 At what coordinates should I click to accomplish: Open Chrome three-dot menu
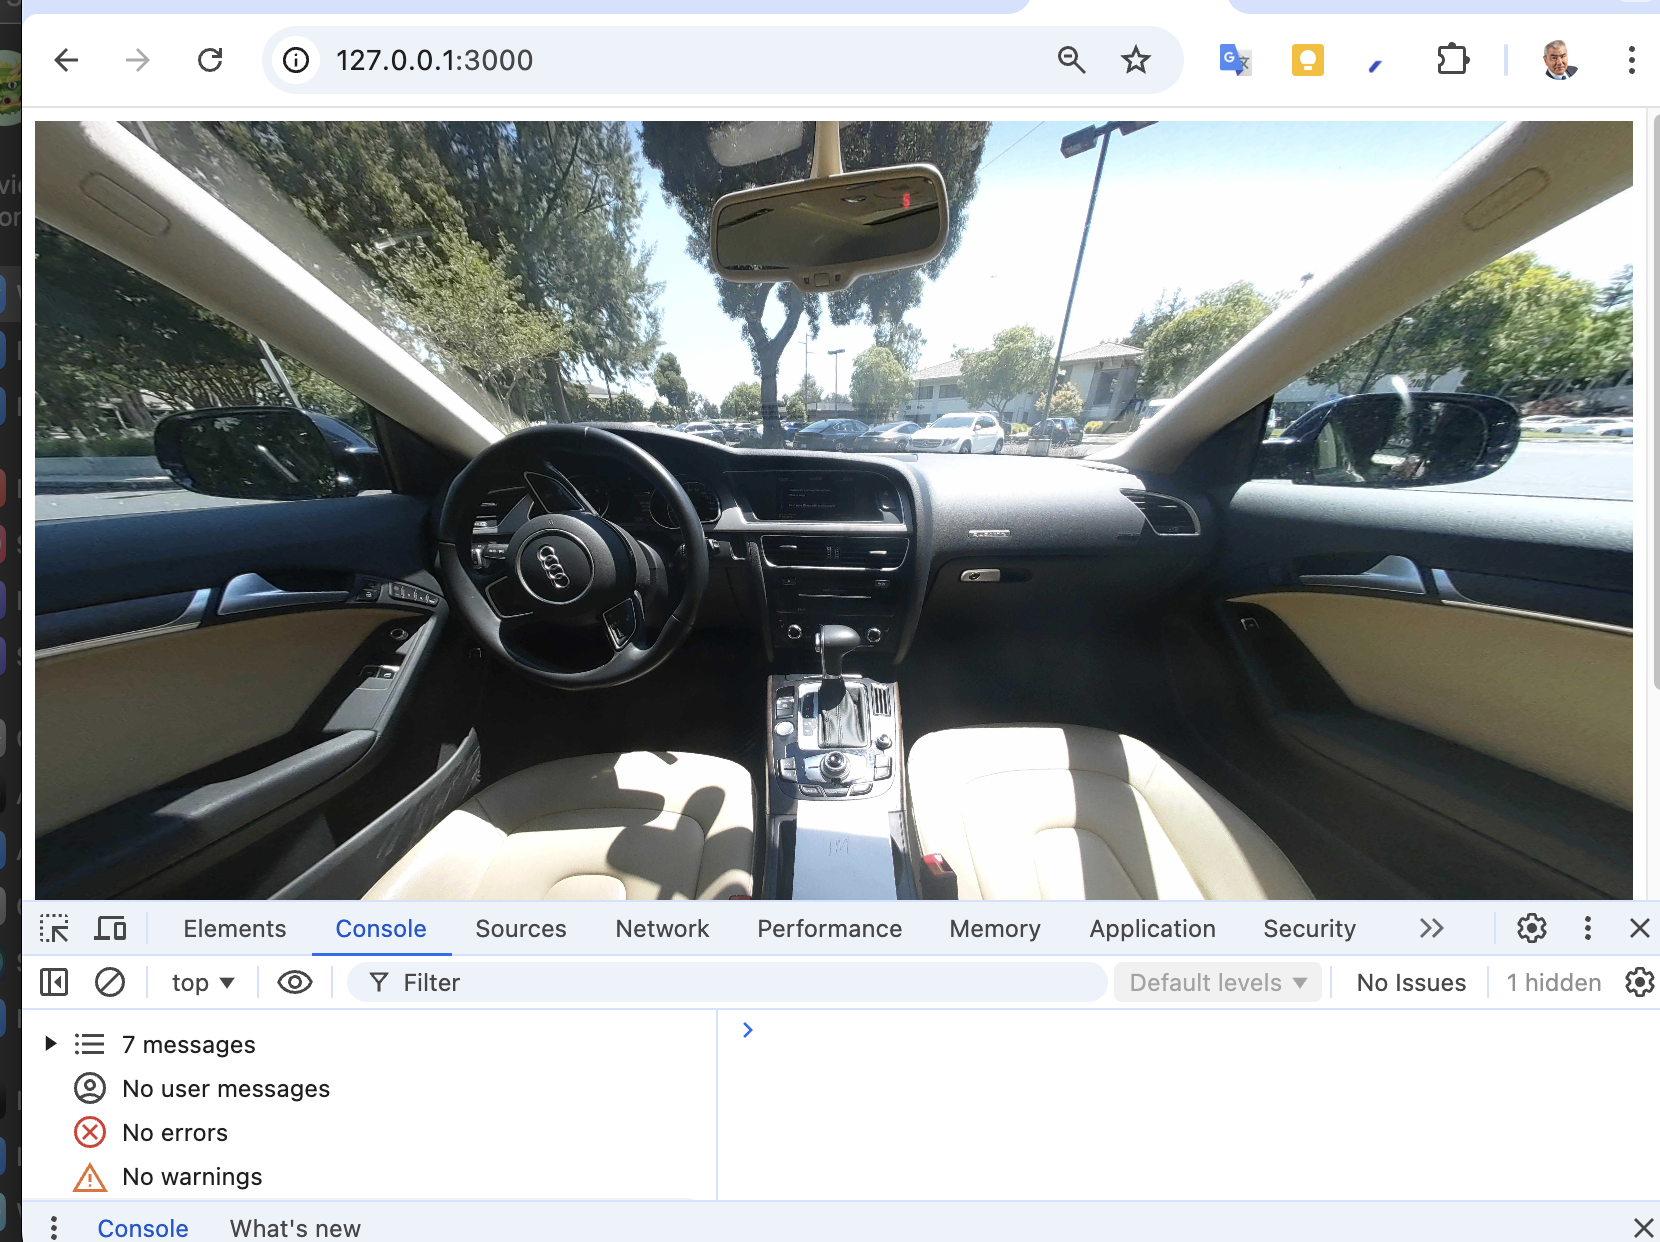[x=1631, y=60]
